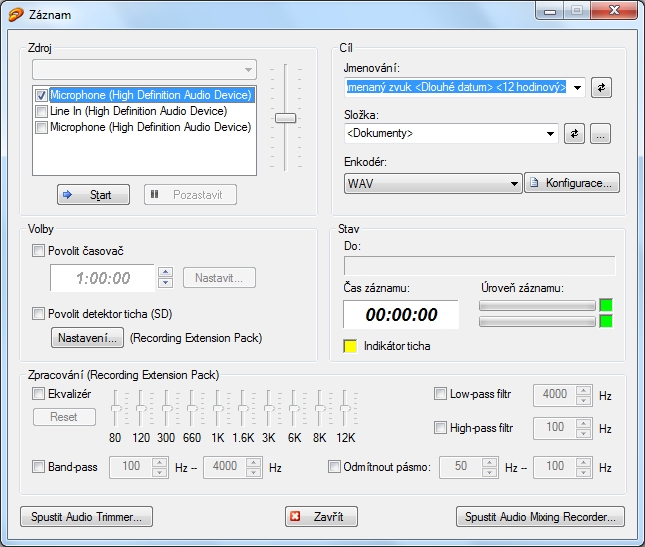Open the WAV encoder dropdown
Screen dimensions: 645x547
(433, 183)
